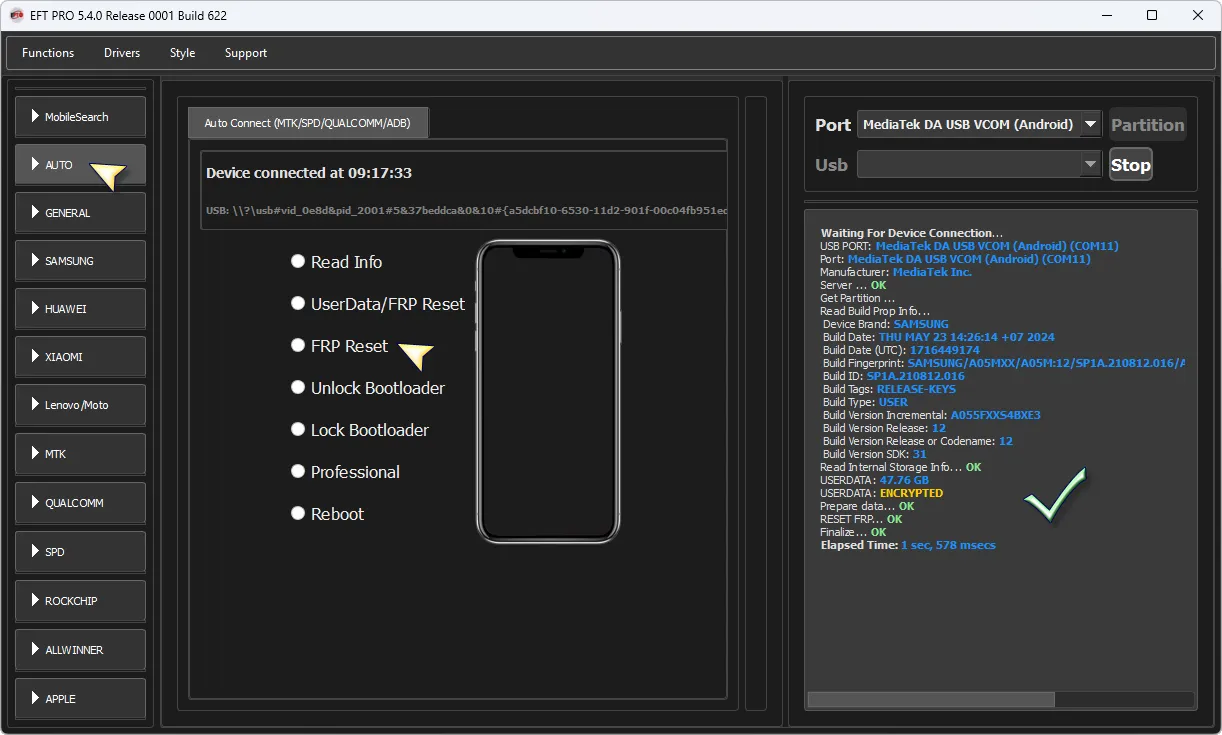The width and height of the screenshot is (1222, 735).
Task: Open the Functions menu
Action: 48,53
